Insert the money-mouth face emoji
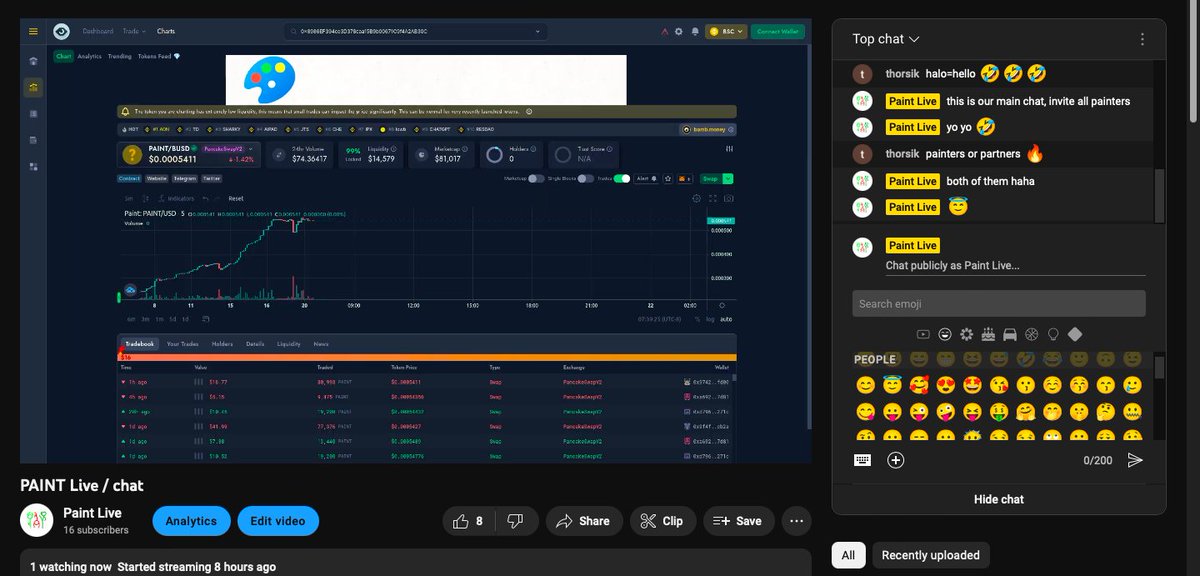The height and width of the screenshot is (576, 1200). pyautogui.click(x=997, y=411)
